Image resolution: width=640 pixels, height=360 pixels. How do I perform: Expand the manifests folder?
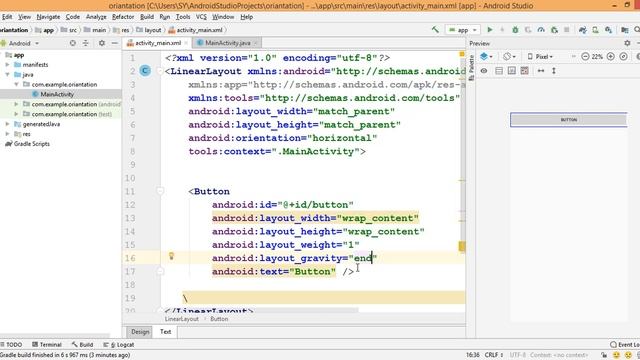(7, 64)
